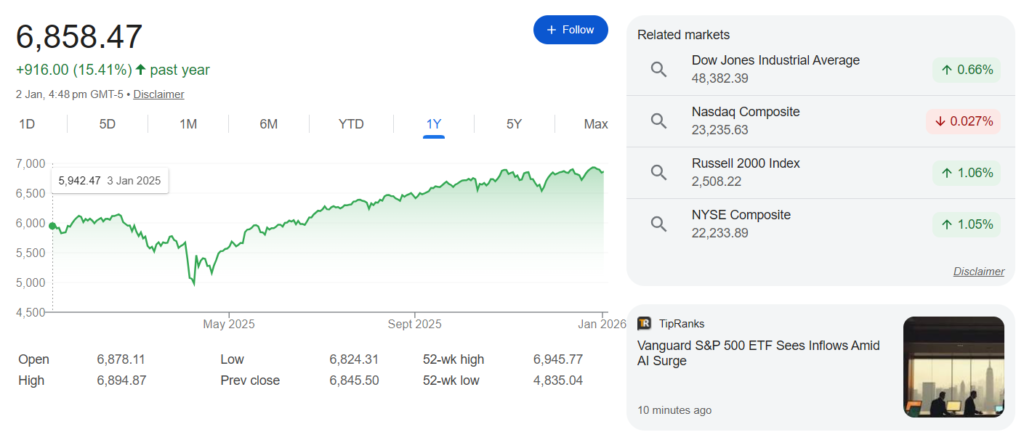The width and height of the screenshot is (1024, 448).
Task: Click search icon beside Russell 2000 Index
Action: point(658,172)
